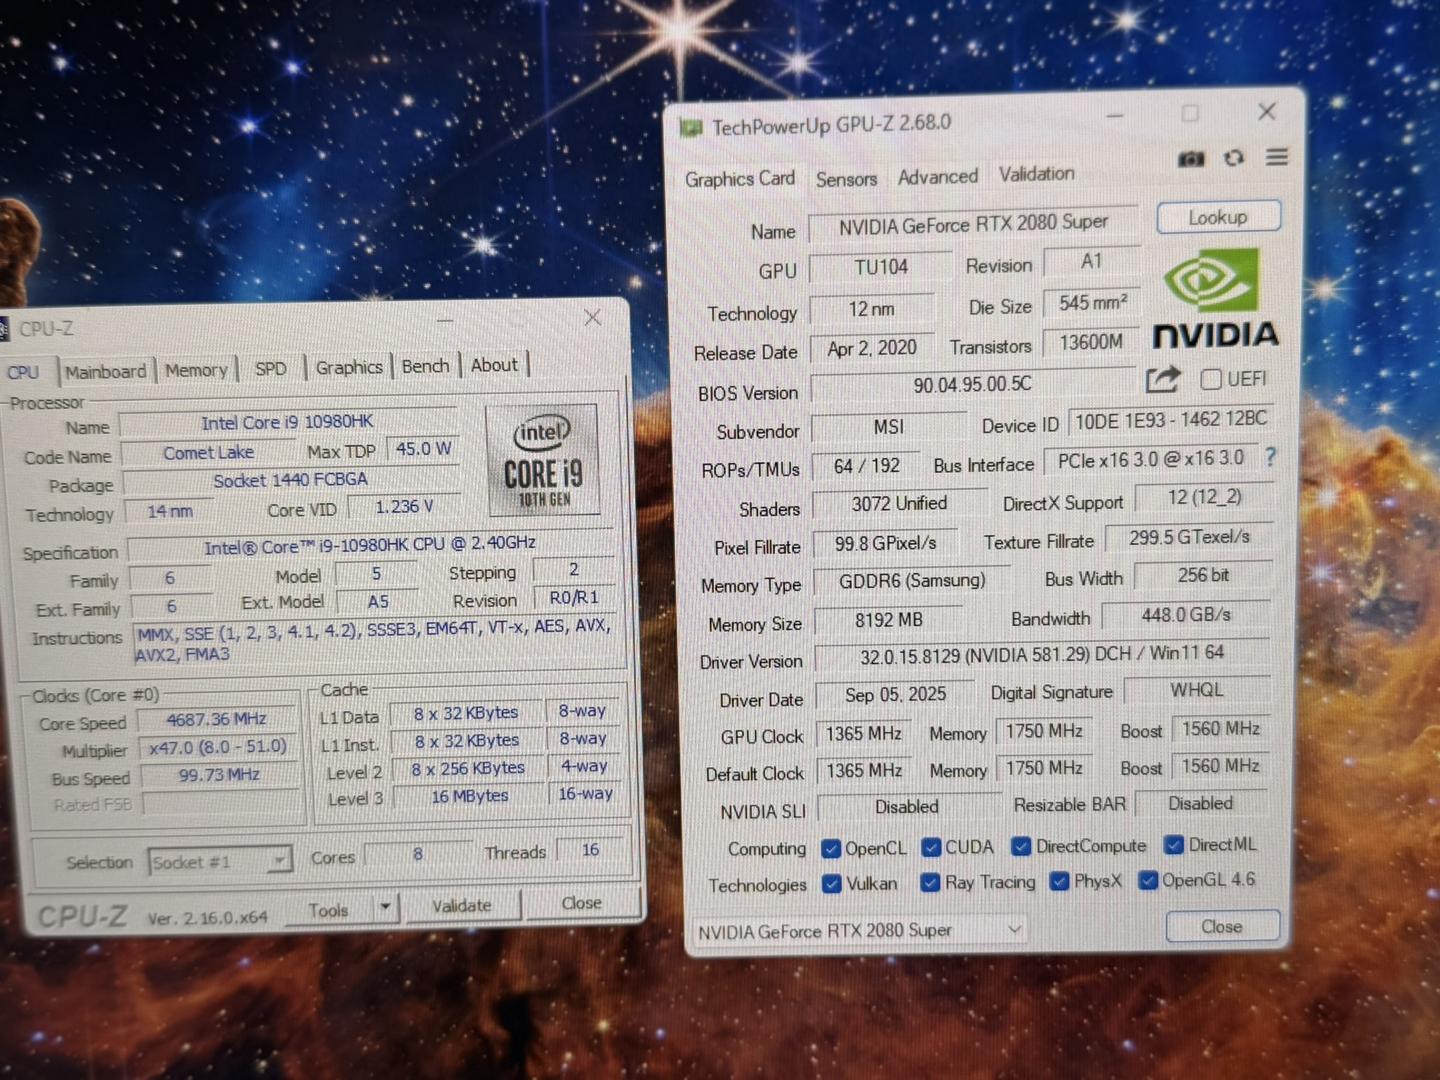This screenshot has height=1080, width=1440.
Task: Click the Tools button in CPU-Z
Action: point(328,910)
